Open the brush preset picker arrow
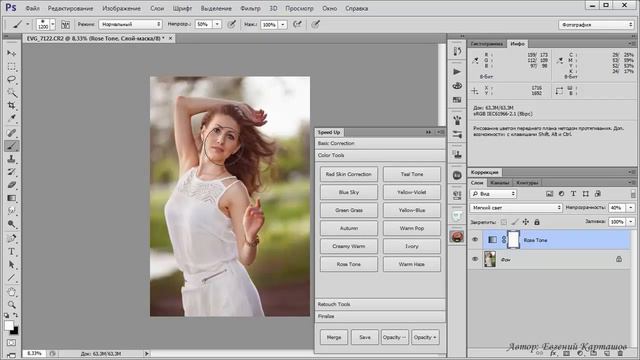 (x=53, y=24)
